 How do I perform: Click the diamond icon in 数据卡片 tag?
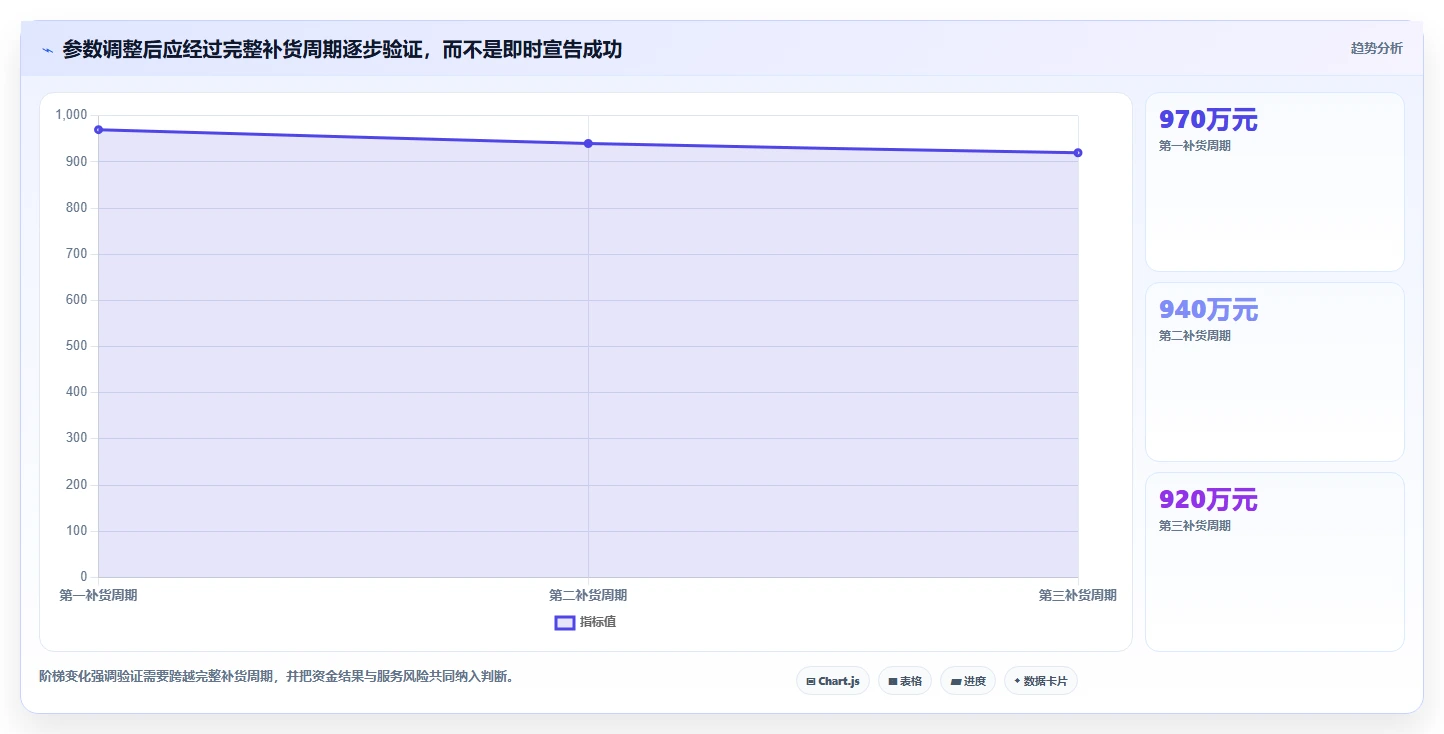pos(1017,680)
